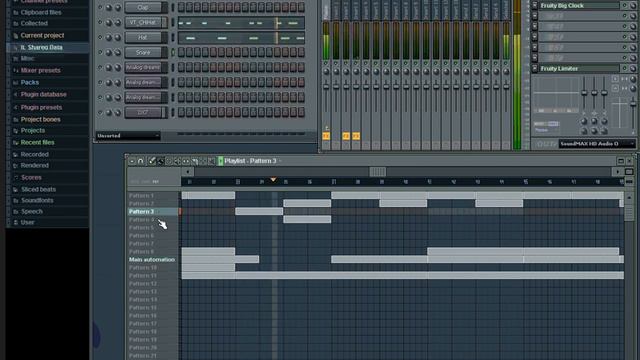Open SoundMAX HD Audio output dropdown
This screenshot has height=360, width=640.
(597, 144)
